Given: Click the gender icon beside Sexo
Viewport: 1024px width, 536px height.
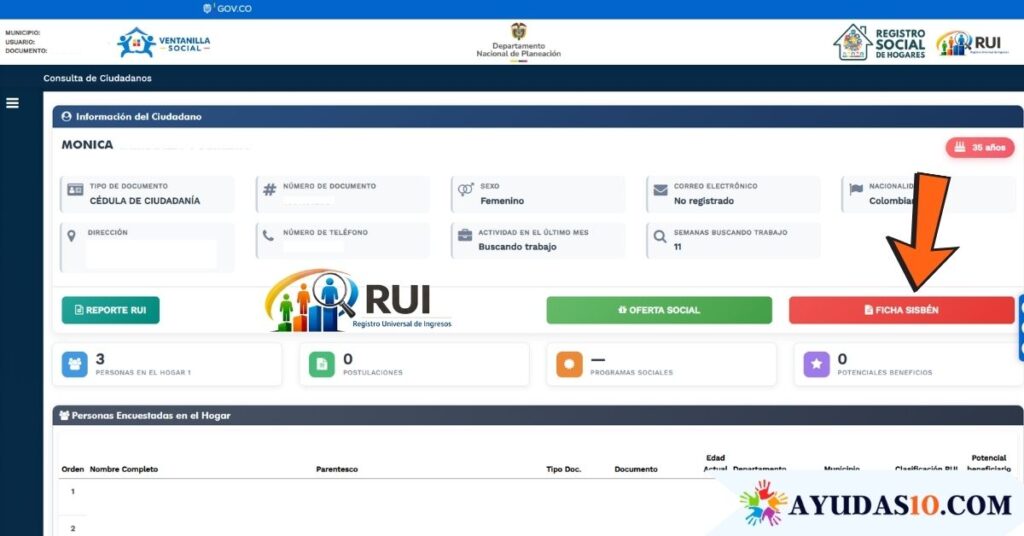Looking at the screenshot, I should click(466, 189).
